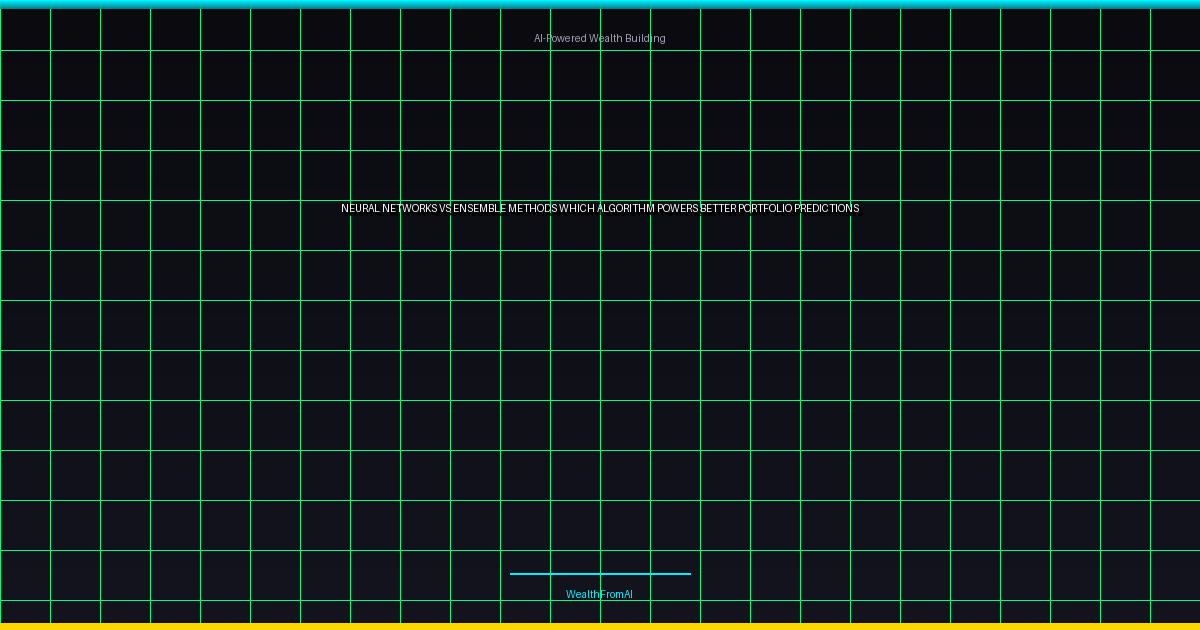The height and width of the screenshot is (630, 1200).
Task: Click the WealthFromAI brand name
Action: pyautogui.click(x=599, y=594)
